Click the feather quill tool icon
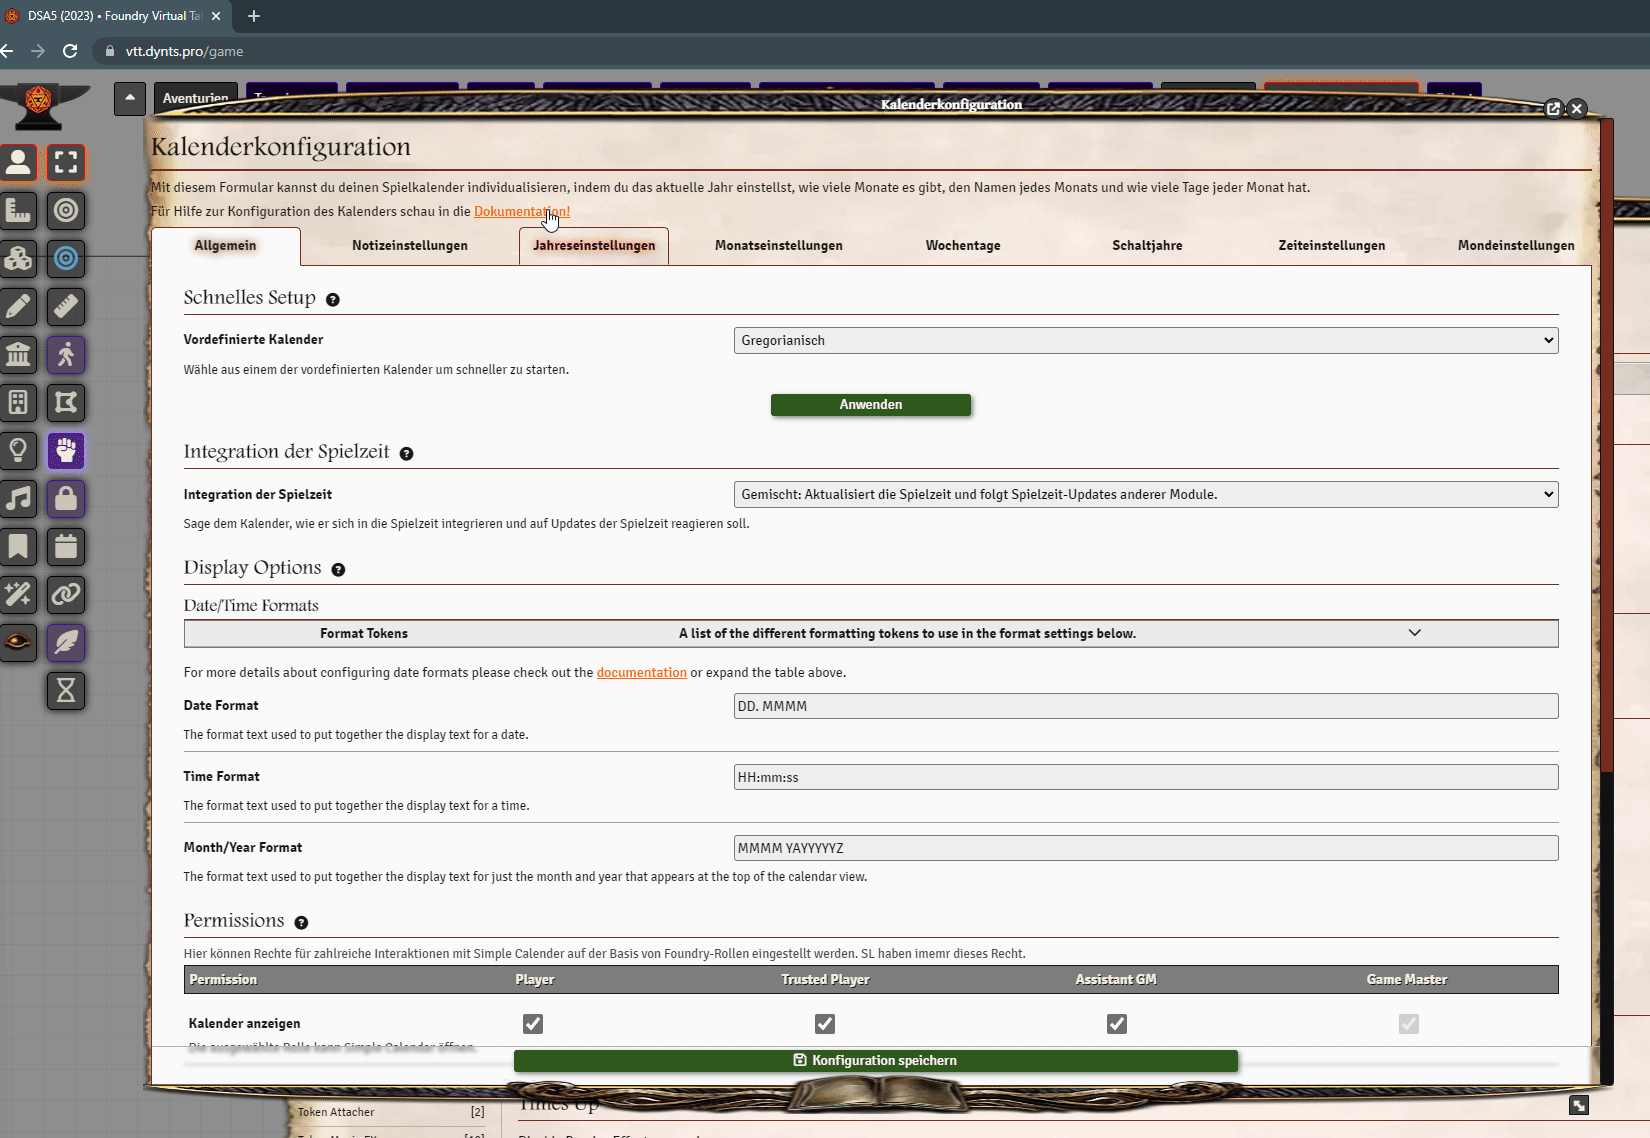The height and width of the screenshot is (1138, 1650). coord(66,643)
